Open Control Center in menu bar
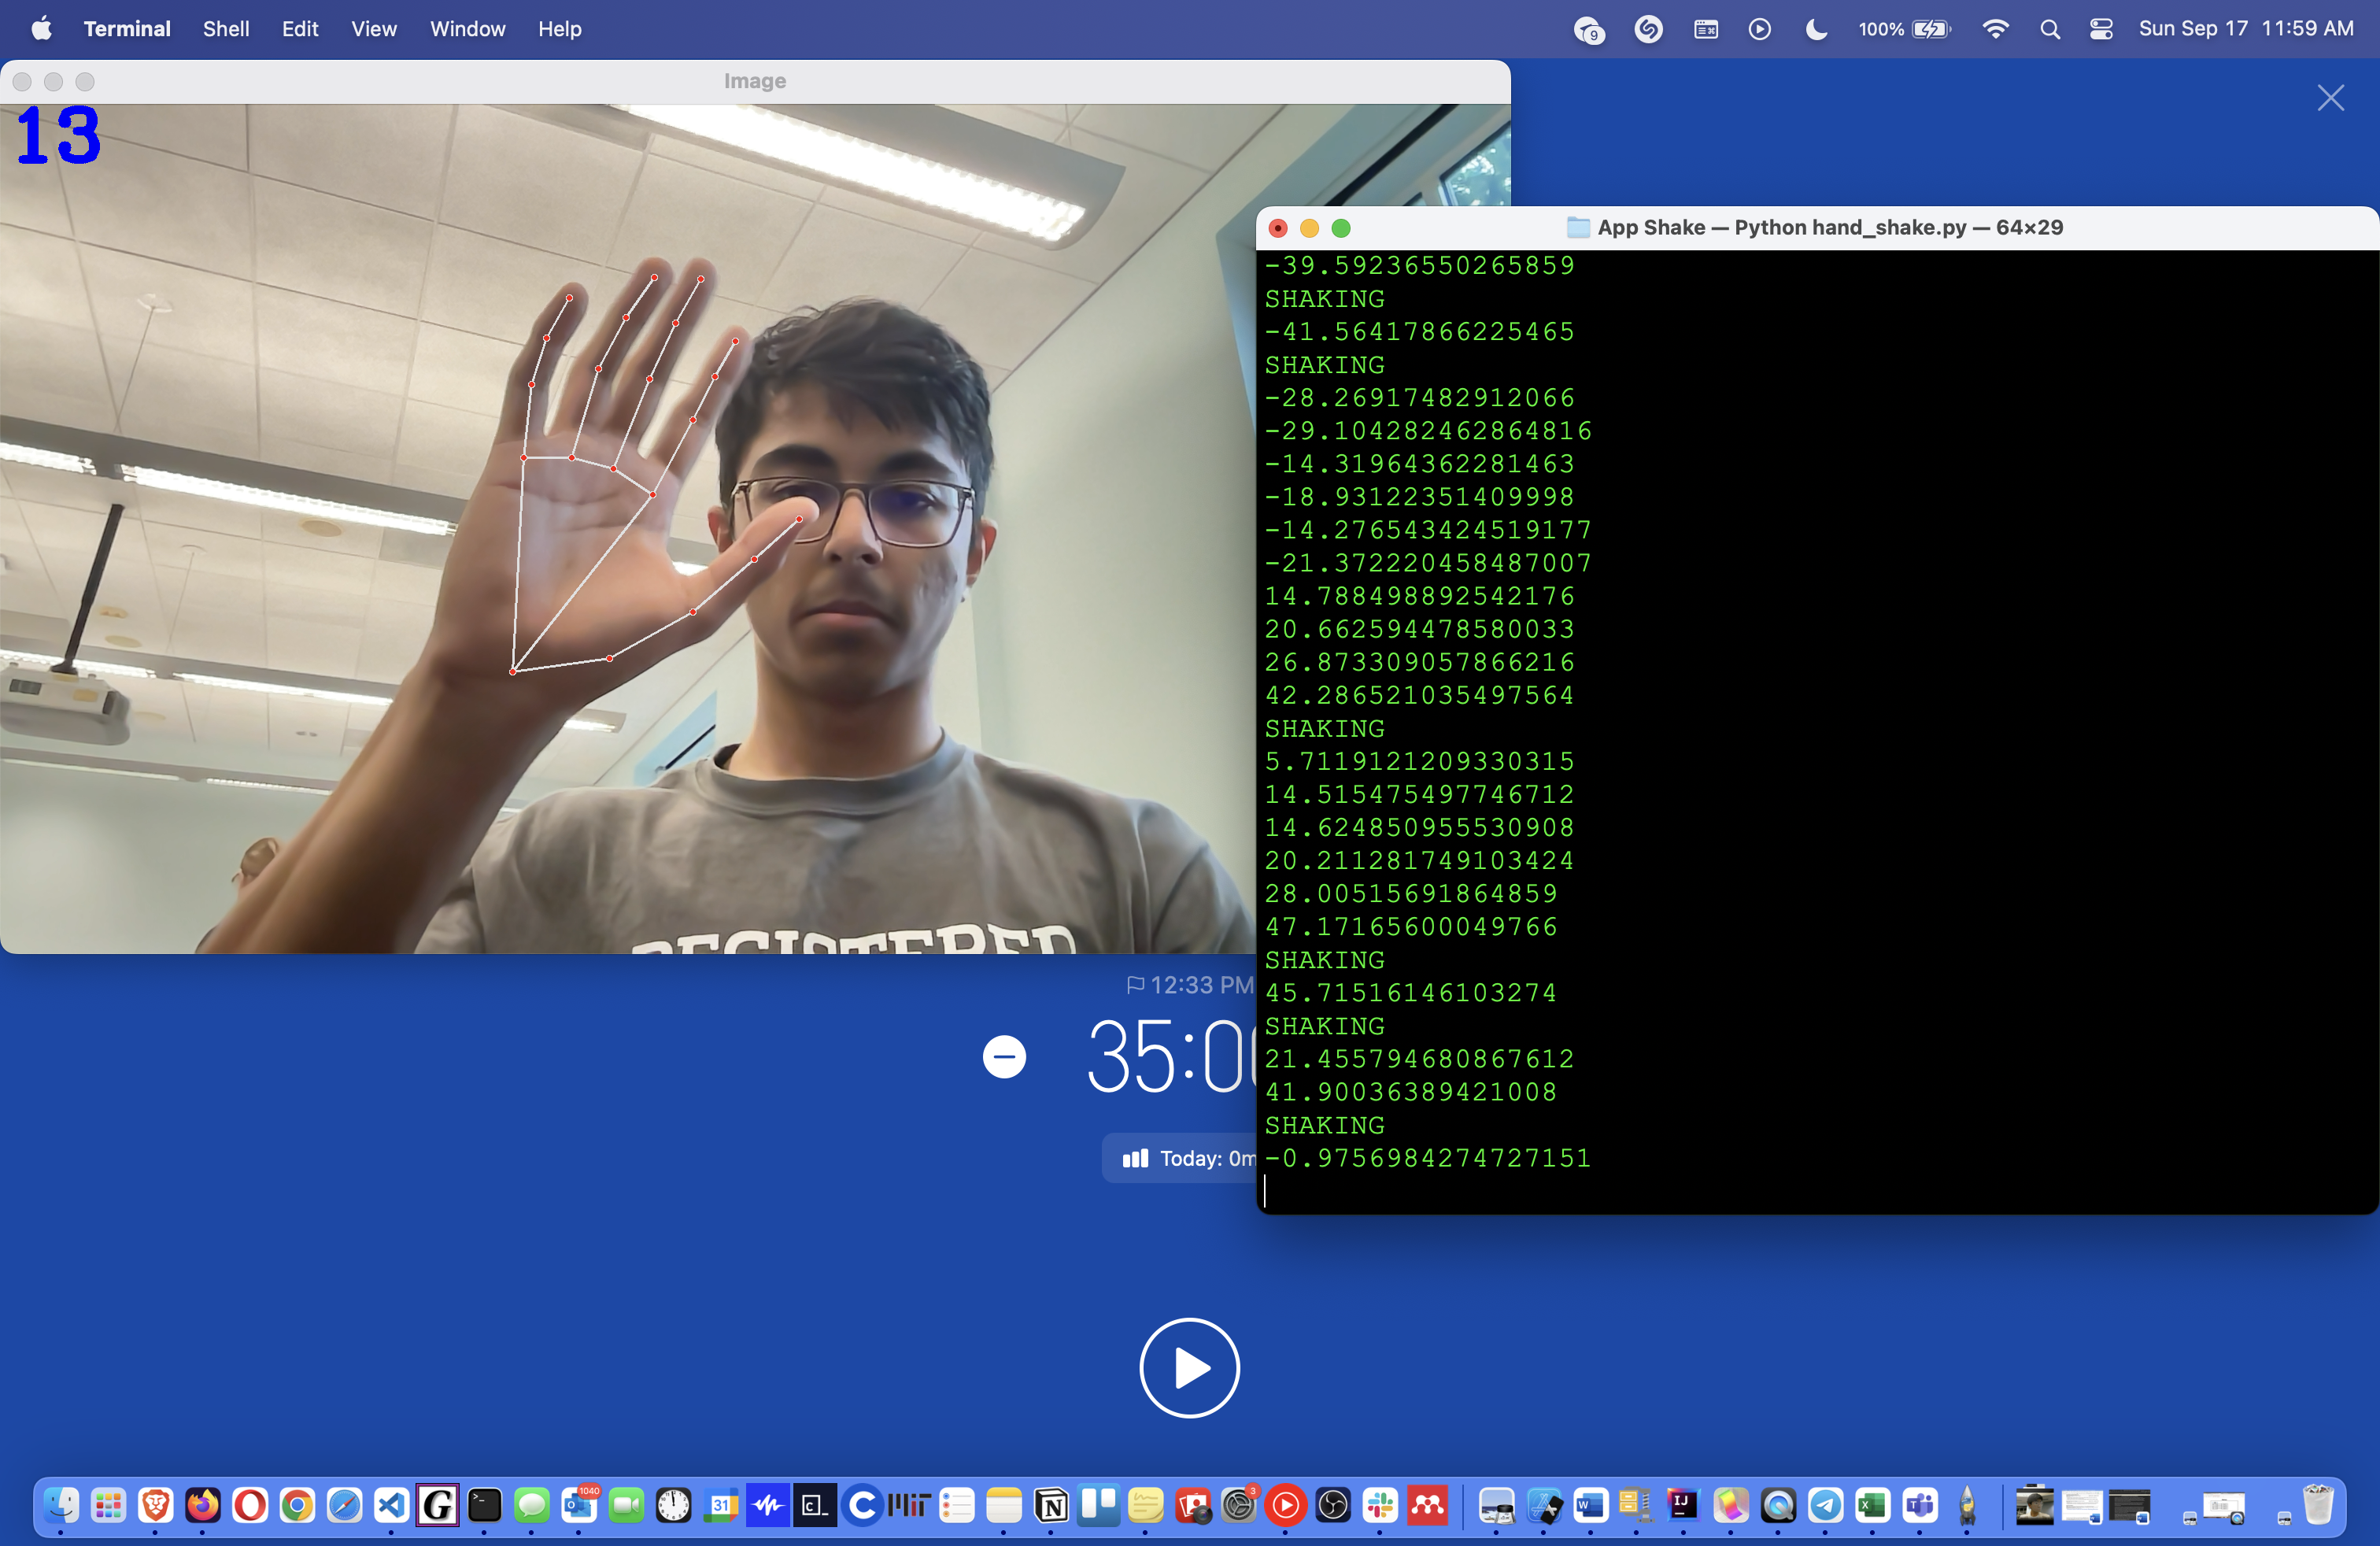Viewport: 2380px width, 1546px height. point(2101,29)
